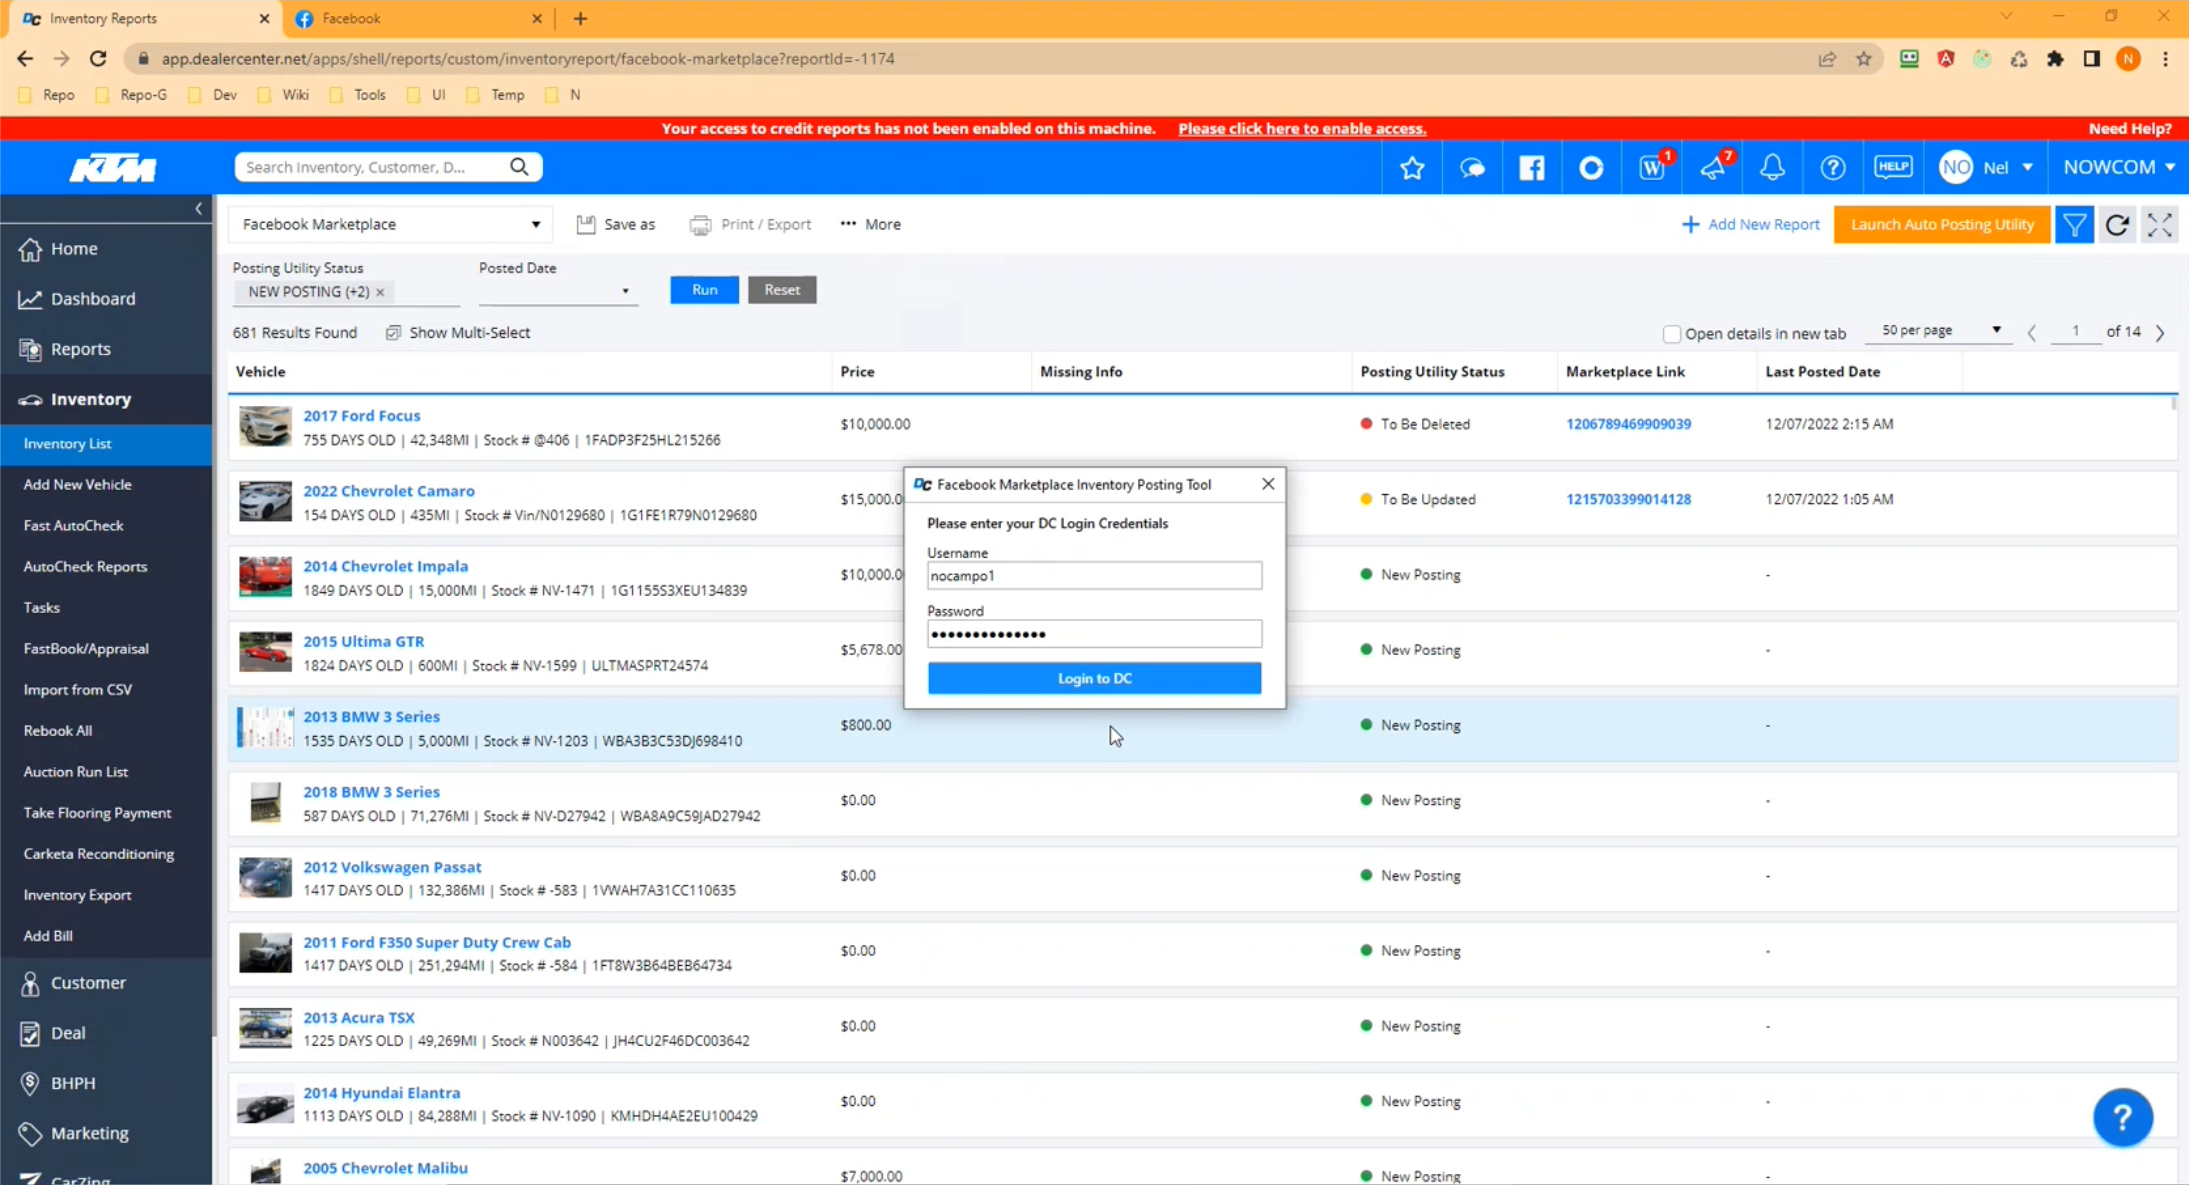Viewport: 2189px width, 1185px height.
Task: Open the favorites star icon in header
Action: (1412, 168)
